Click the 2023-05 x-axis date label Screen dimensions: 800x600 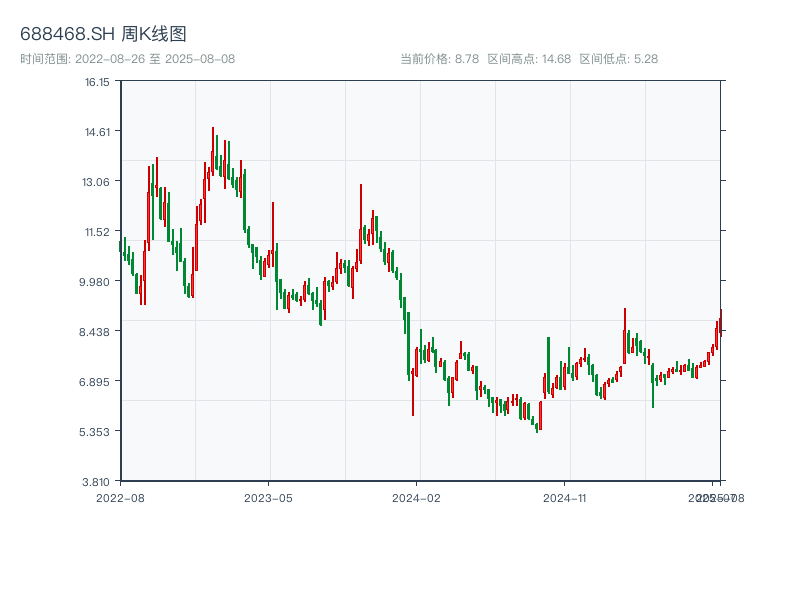pyautogui.click(x=268, y=497)
